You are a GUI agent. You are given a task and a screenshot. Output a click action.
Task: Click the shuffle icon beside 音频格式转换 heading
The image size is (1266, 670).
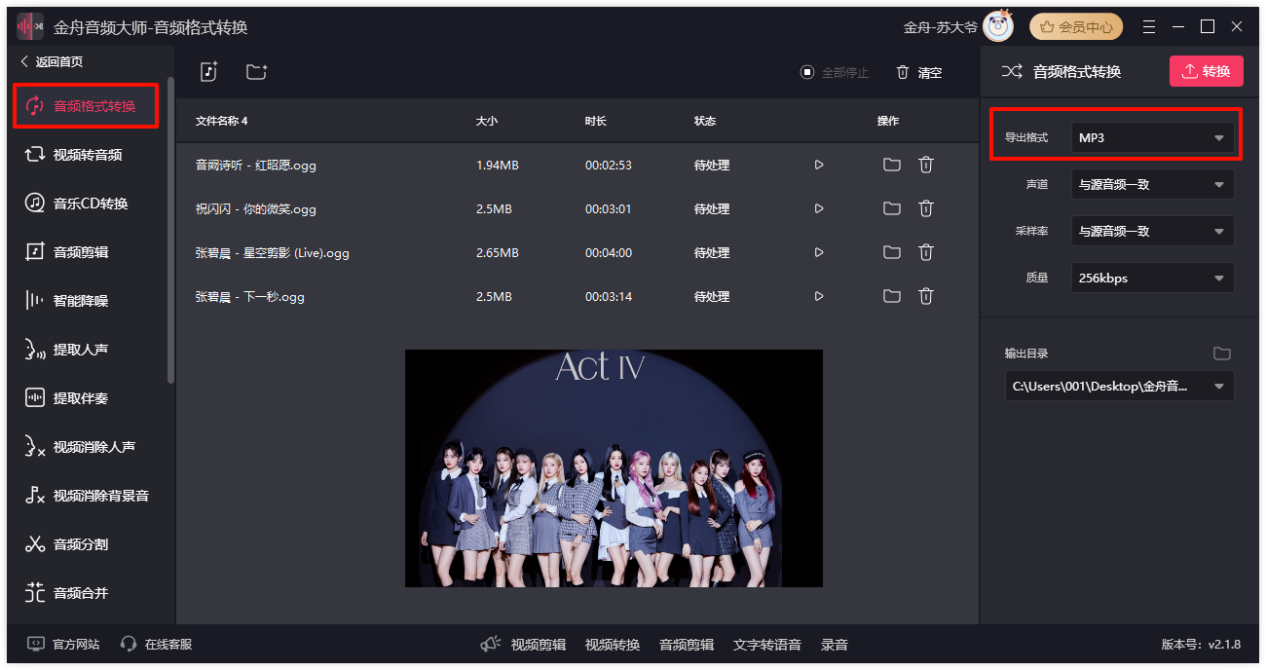click(1012, 72)
